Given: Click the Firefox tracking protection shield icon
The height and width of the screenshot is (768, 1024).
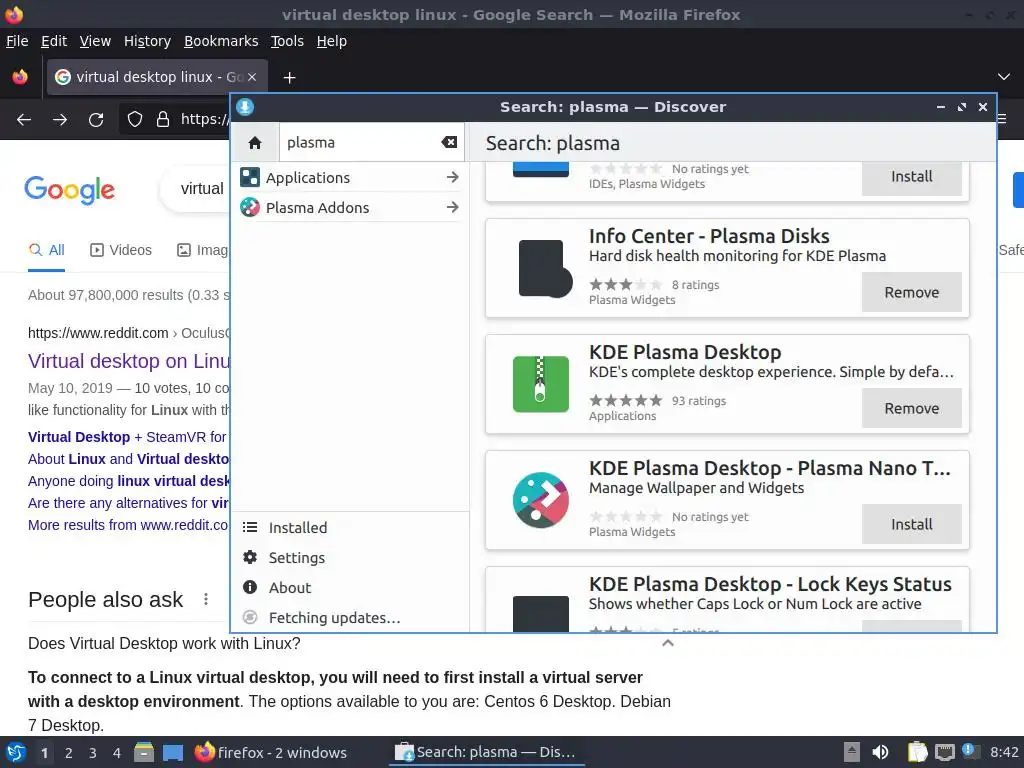Looking at the screenshot, I should tap(135, 120).
